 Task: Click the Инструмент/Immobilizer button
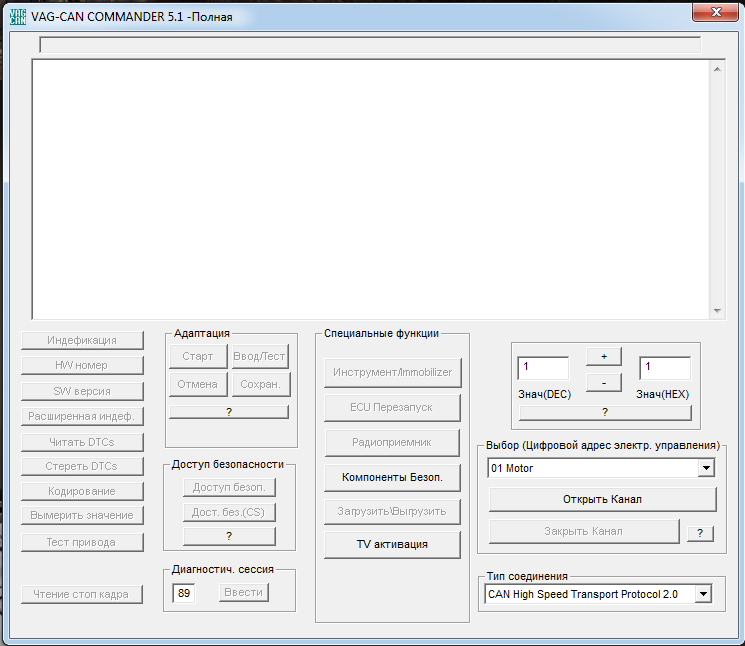point(392,373)
